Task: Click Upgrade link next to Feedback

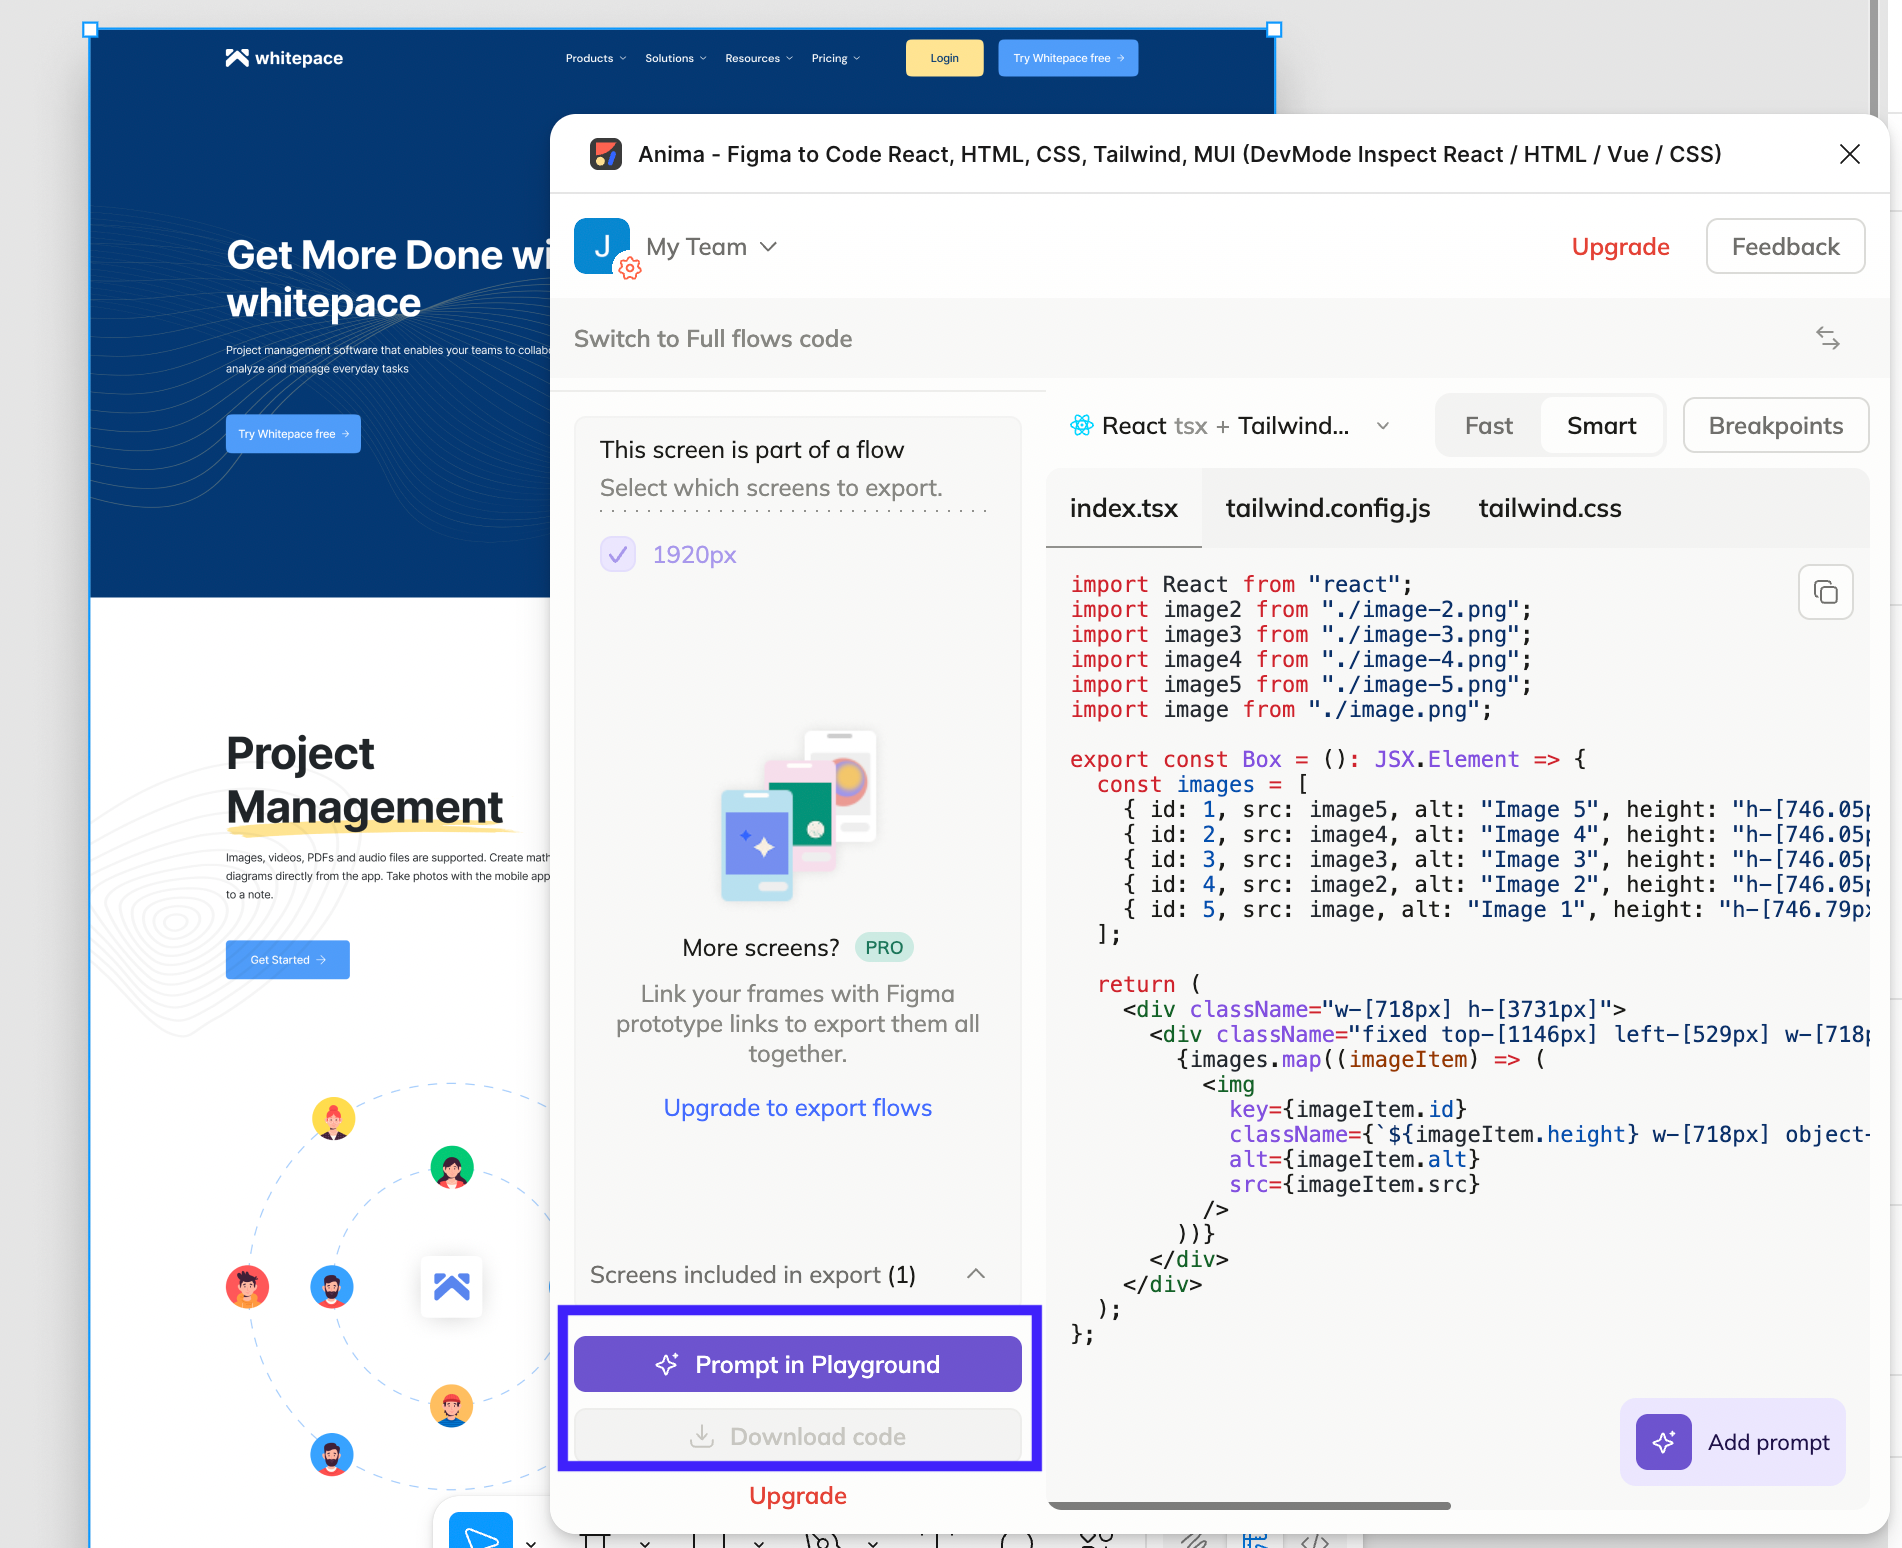Action: (1620, 246)
